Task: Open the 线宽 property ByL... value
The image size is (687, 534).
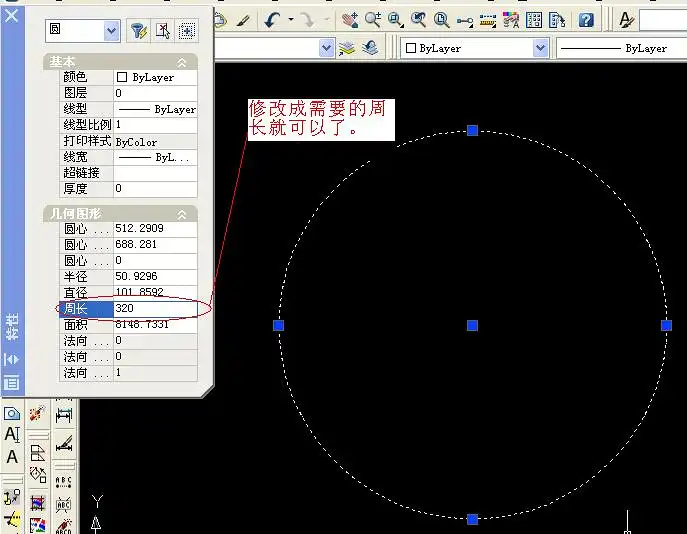Action: [x=155, y=157]
